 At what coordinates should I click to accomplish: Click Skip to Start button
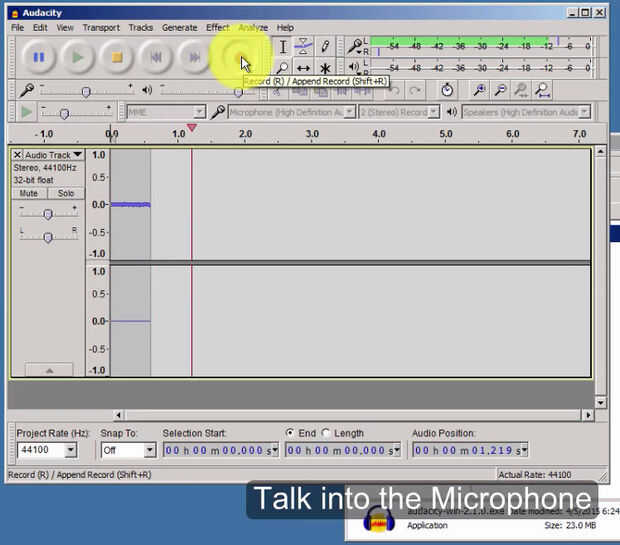[x=156, y=58]
